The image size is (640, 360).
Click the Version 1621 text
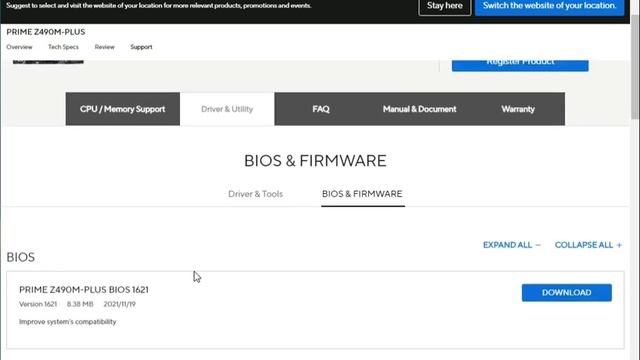pyautogui.click(x=38, y=304)
